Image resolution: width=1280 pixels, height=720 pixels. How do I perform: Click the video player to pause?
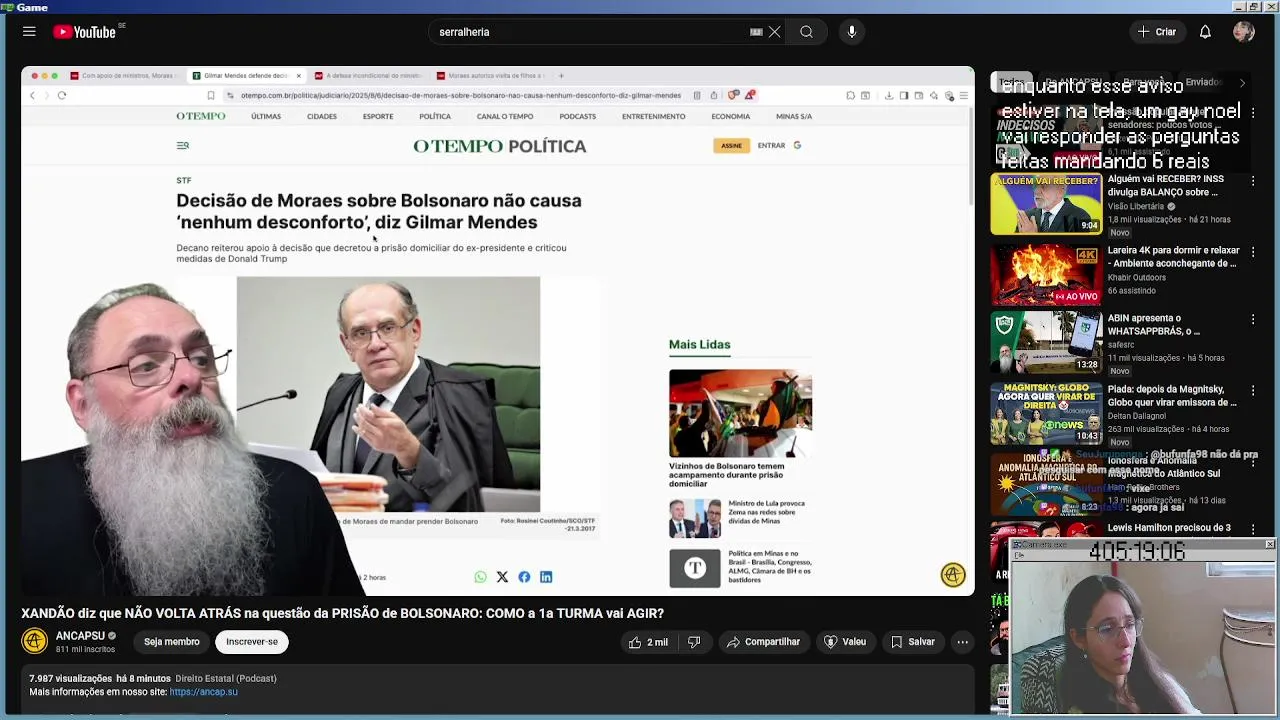pyautogui.click(x=498, y=331)
